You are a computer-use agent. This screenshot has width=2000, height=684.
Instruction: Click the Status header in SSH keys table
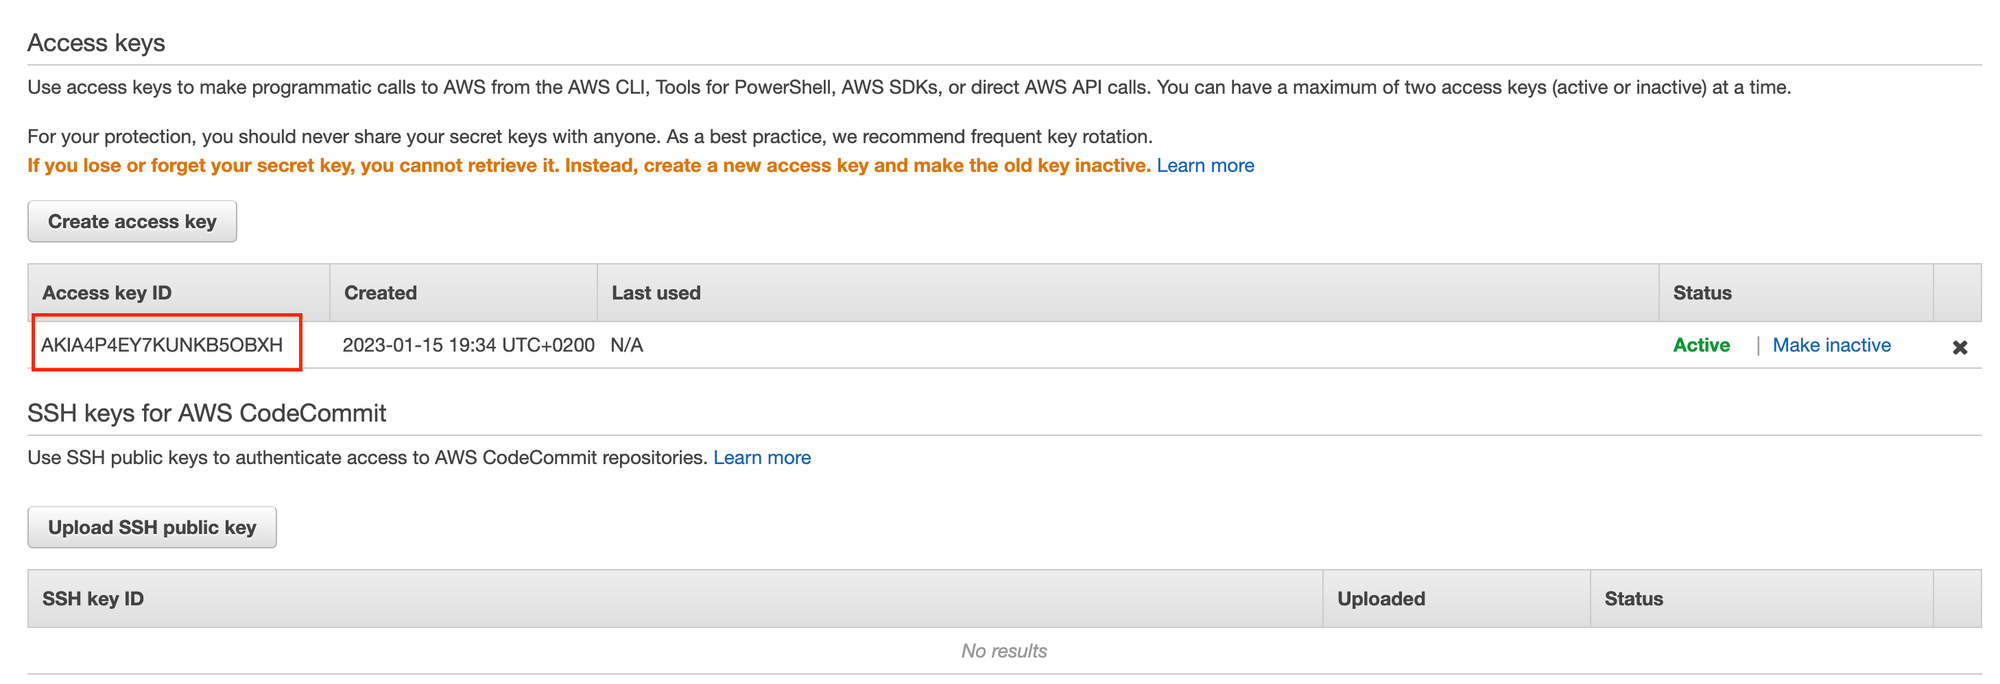click(1633, 599)
